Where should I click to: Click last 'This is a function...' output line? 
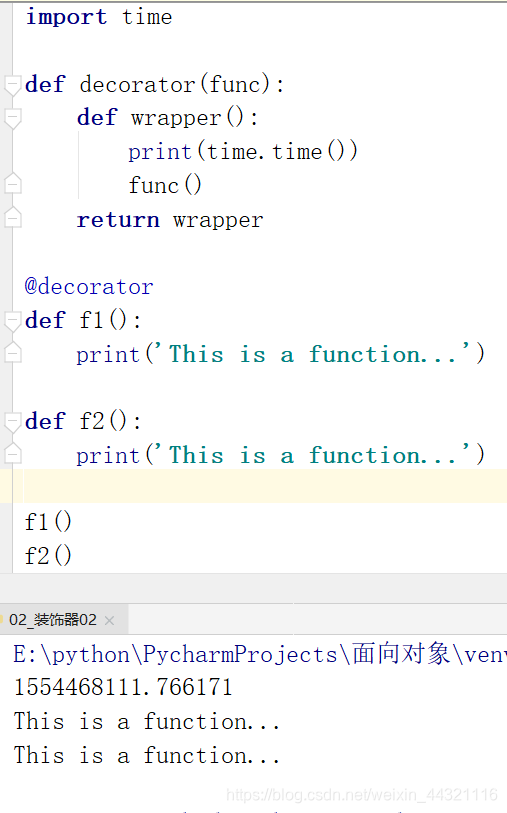click(147, 755)
